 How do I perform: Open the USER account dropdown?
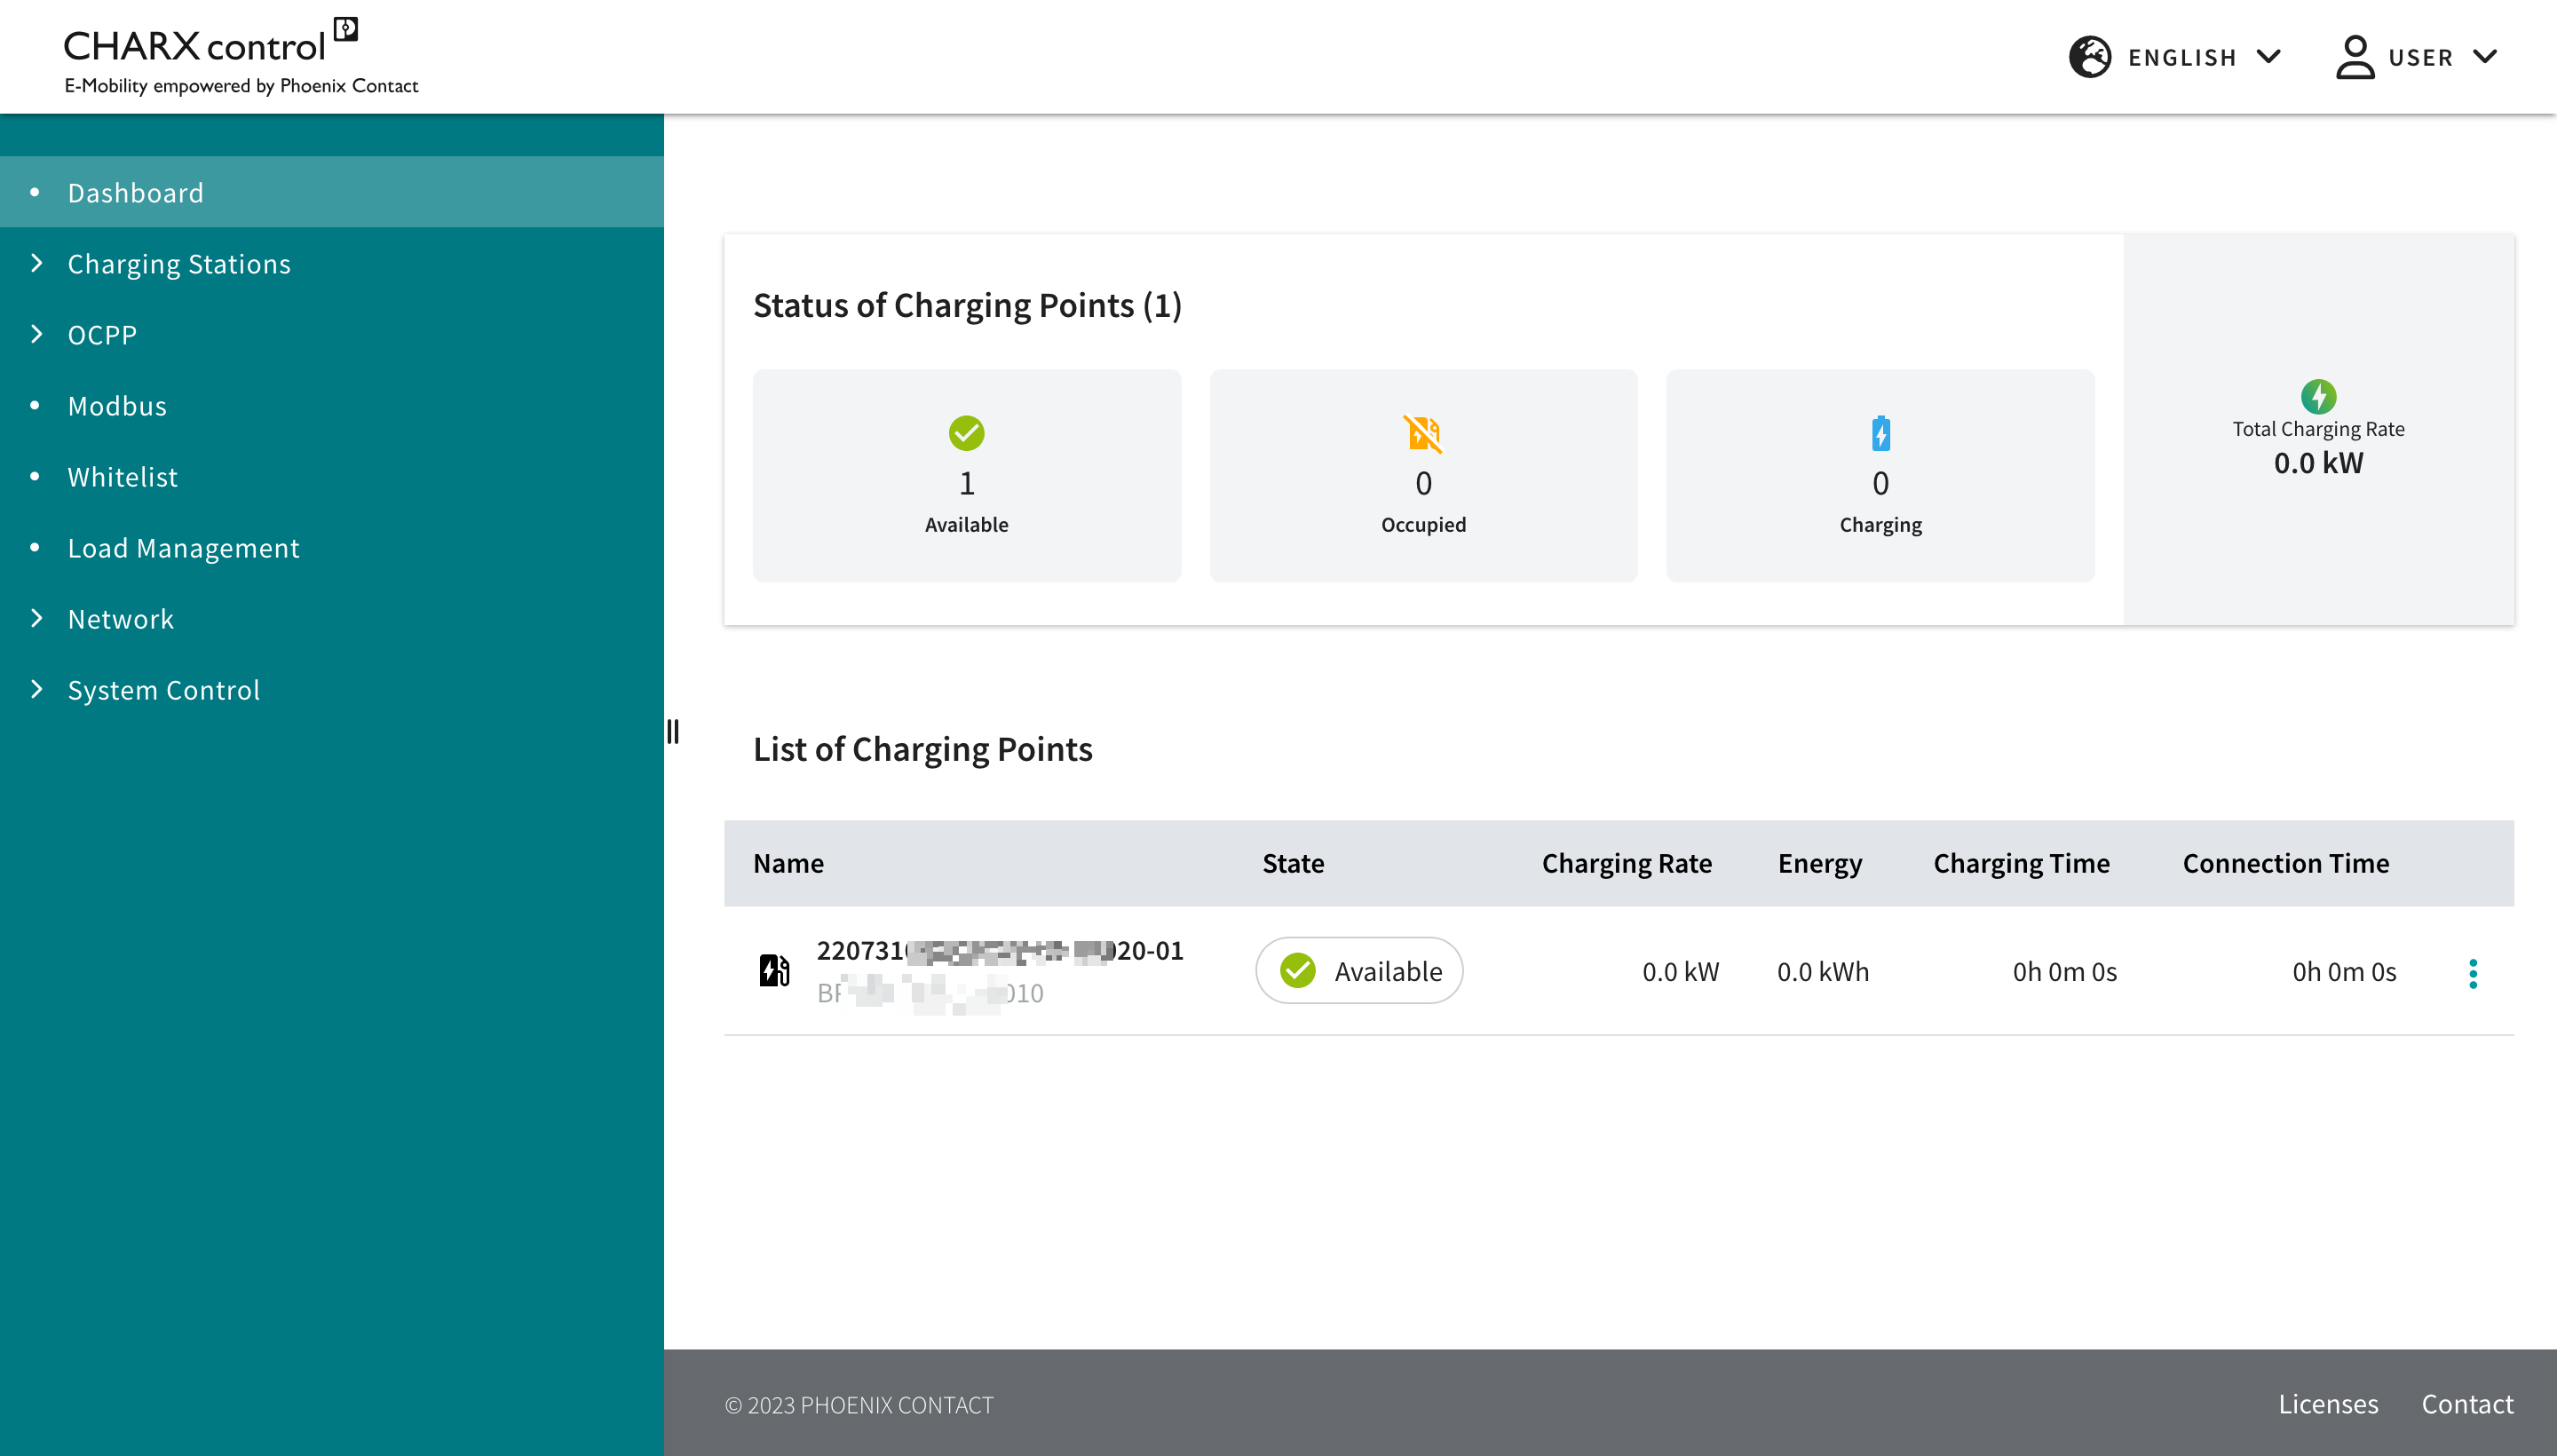(x=2440, y=57)
